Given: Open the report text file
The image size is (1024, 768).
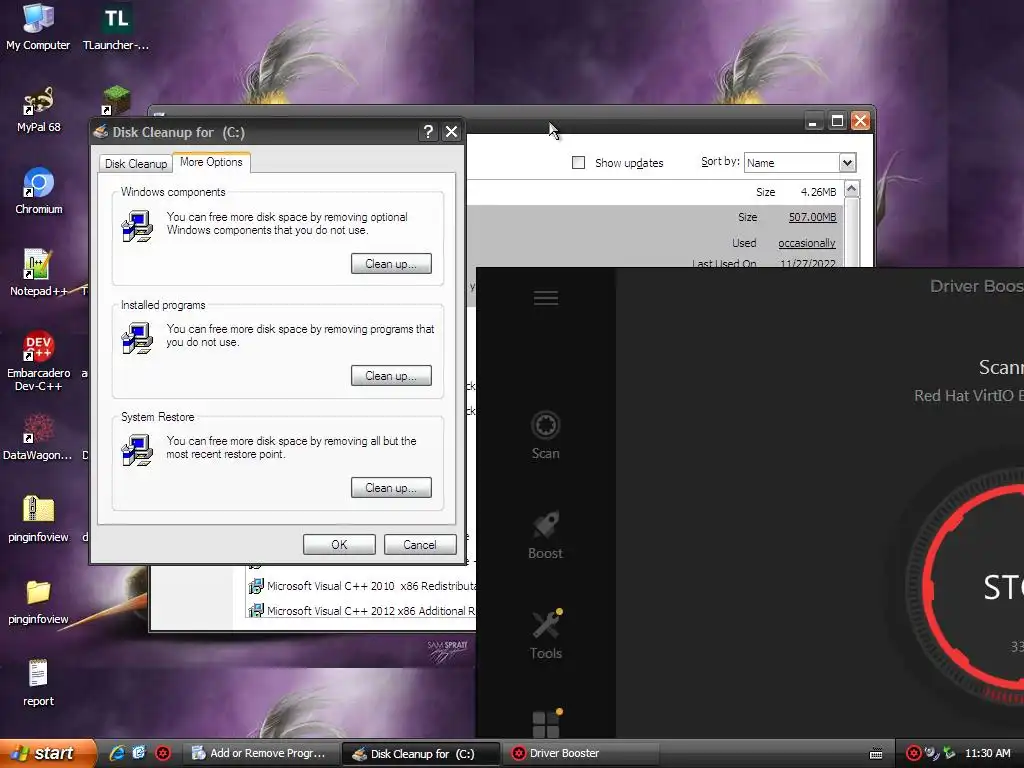Looking at the screenshot, I should click(x=38, y=682).
